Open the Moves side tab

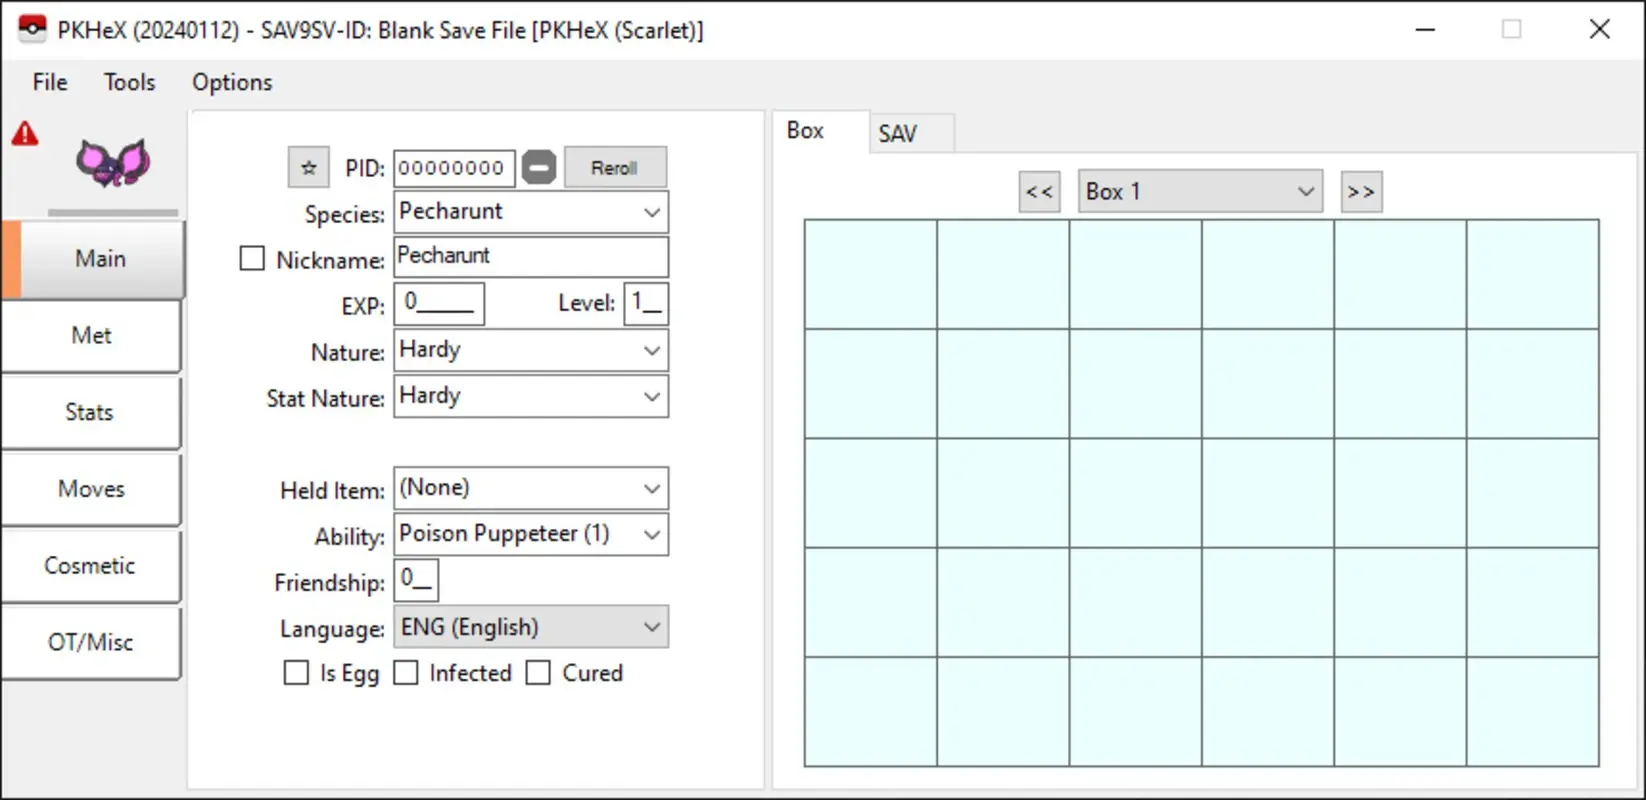coord(91,489)
